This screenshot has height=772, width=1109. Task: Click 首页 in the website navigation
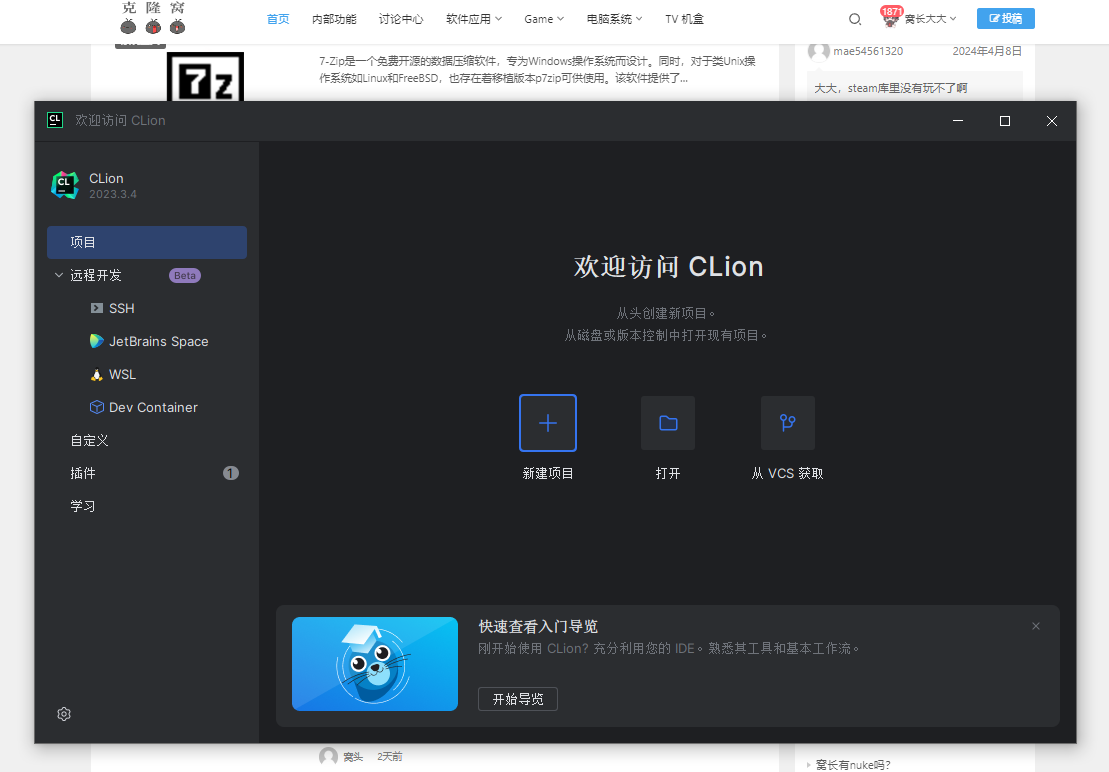(x=278, y=19)
